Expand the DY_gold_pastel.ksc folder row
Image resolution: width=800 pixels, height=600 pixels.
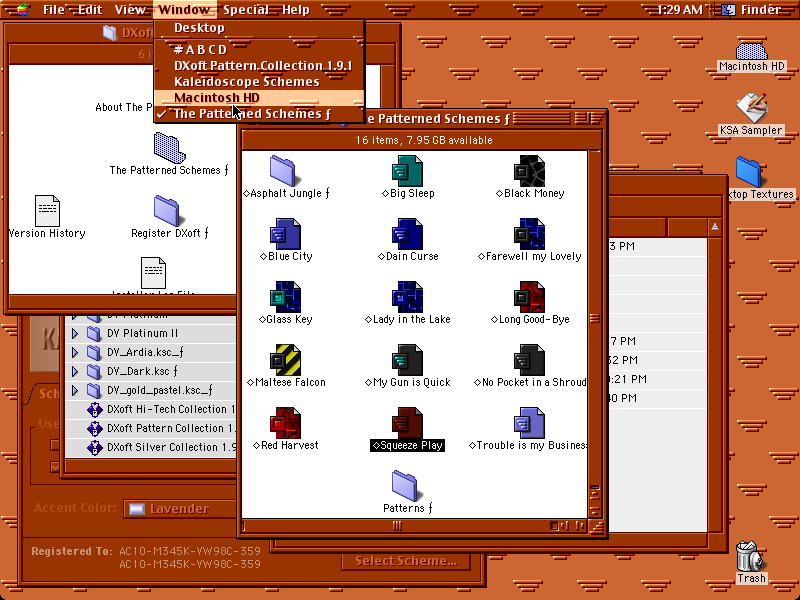pyautogui.click(x=74, y=390)
